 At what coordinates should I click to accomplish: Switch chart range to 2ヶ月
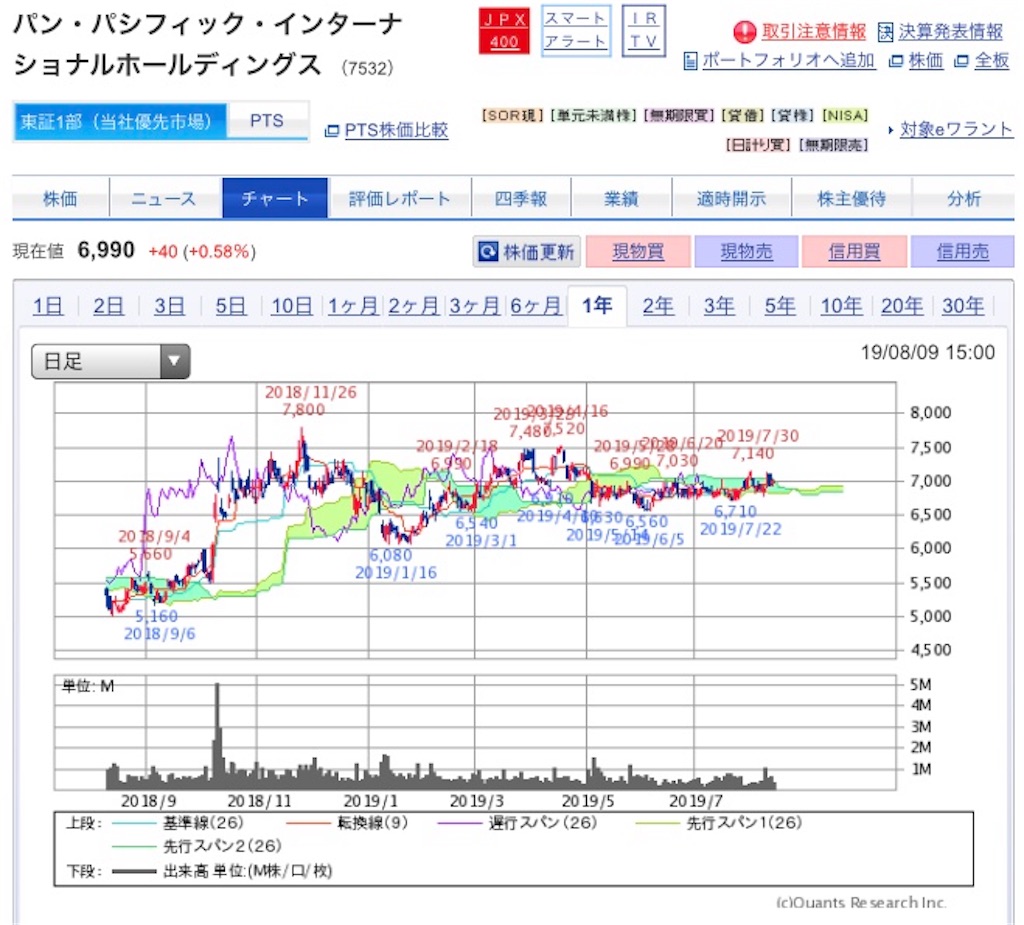point(413,306)
